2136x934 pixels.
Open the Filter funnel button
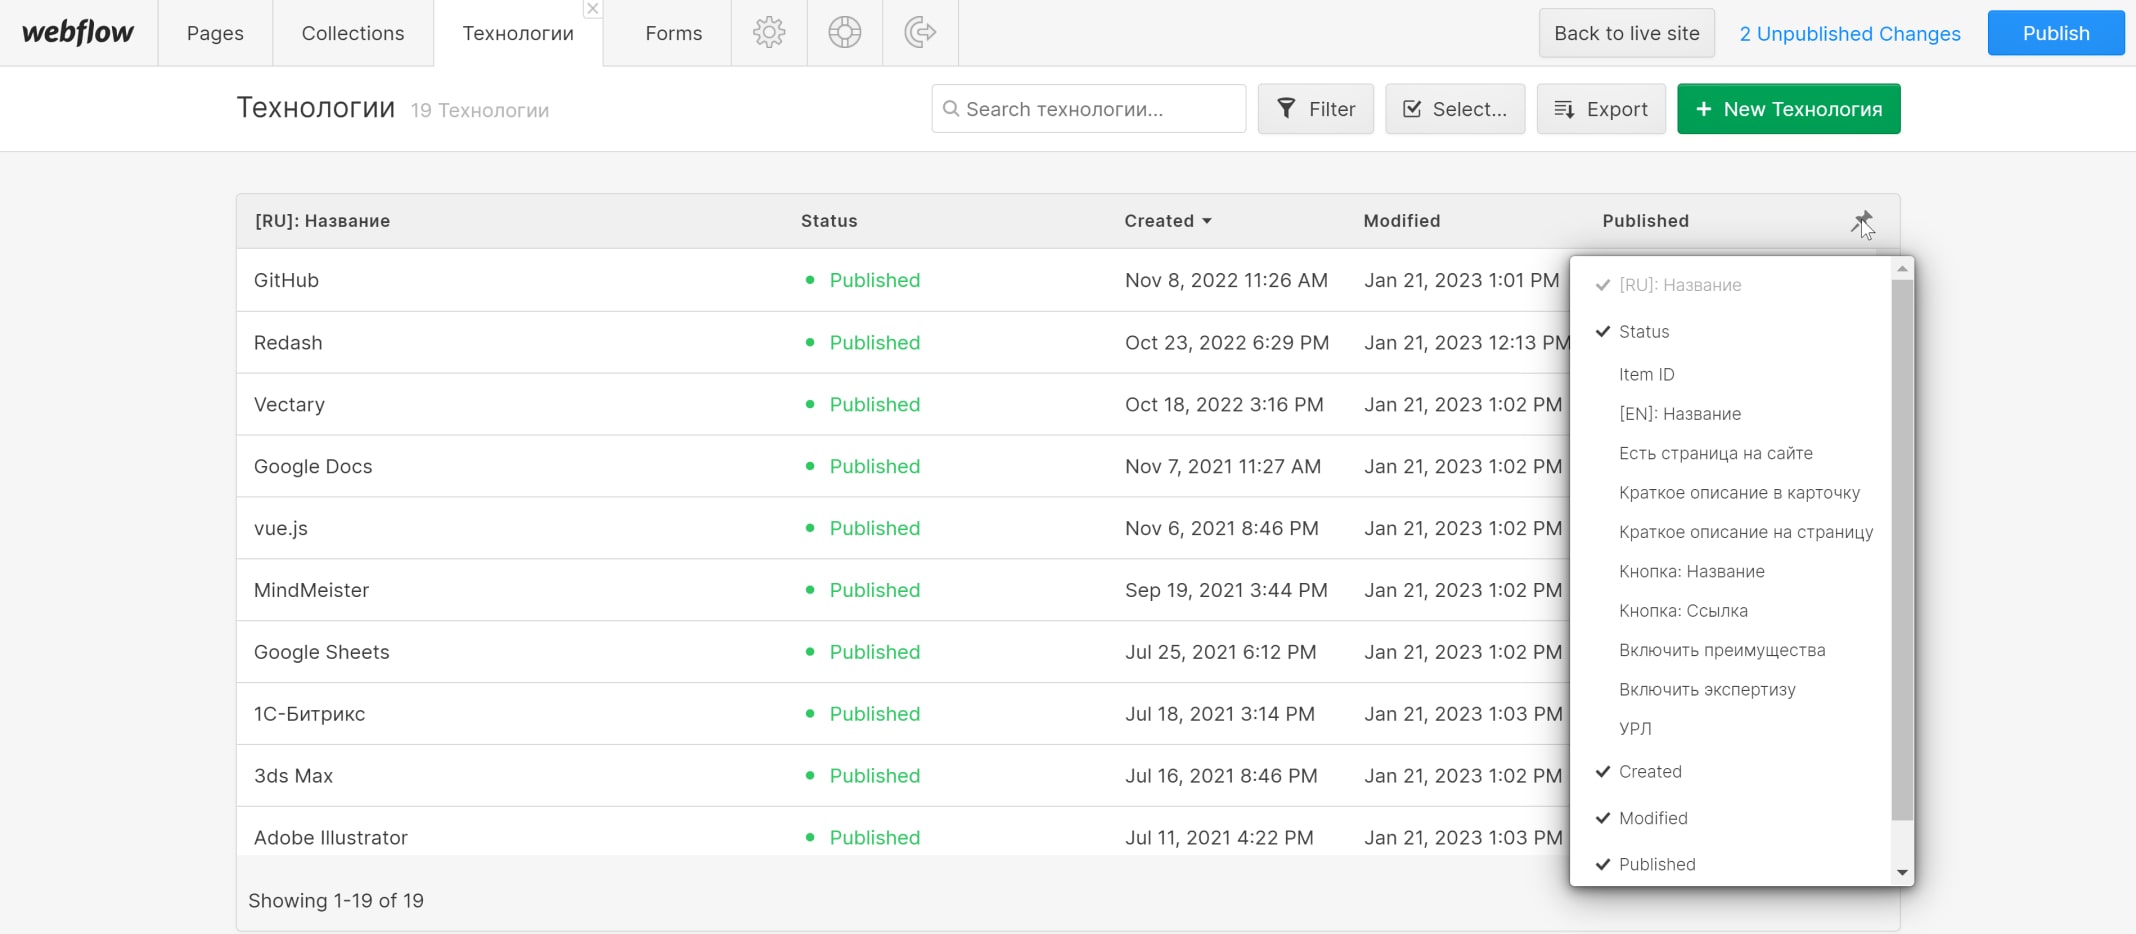pos(1315,109)
